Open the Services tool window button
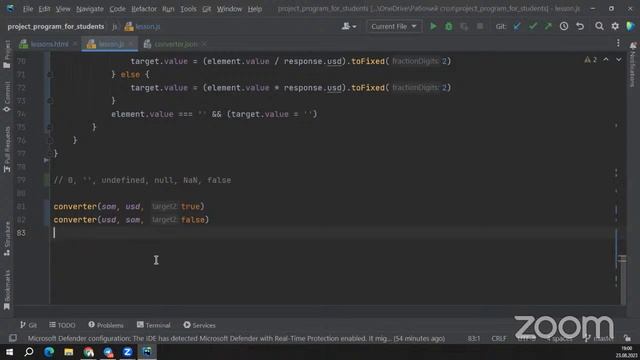This screenshot has width=640, height=360. point(199,325)
